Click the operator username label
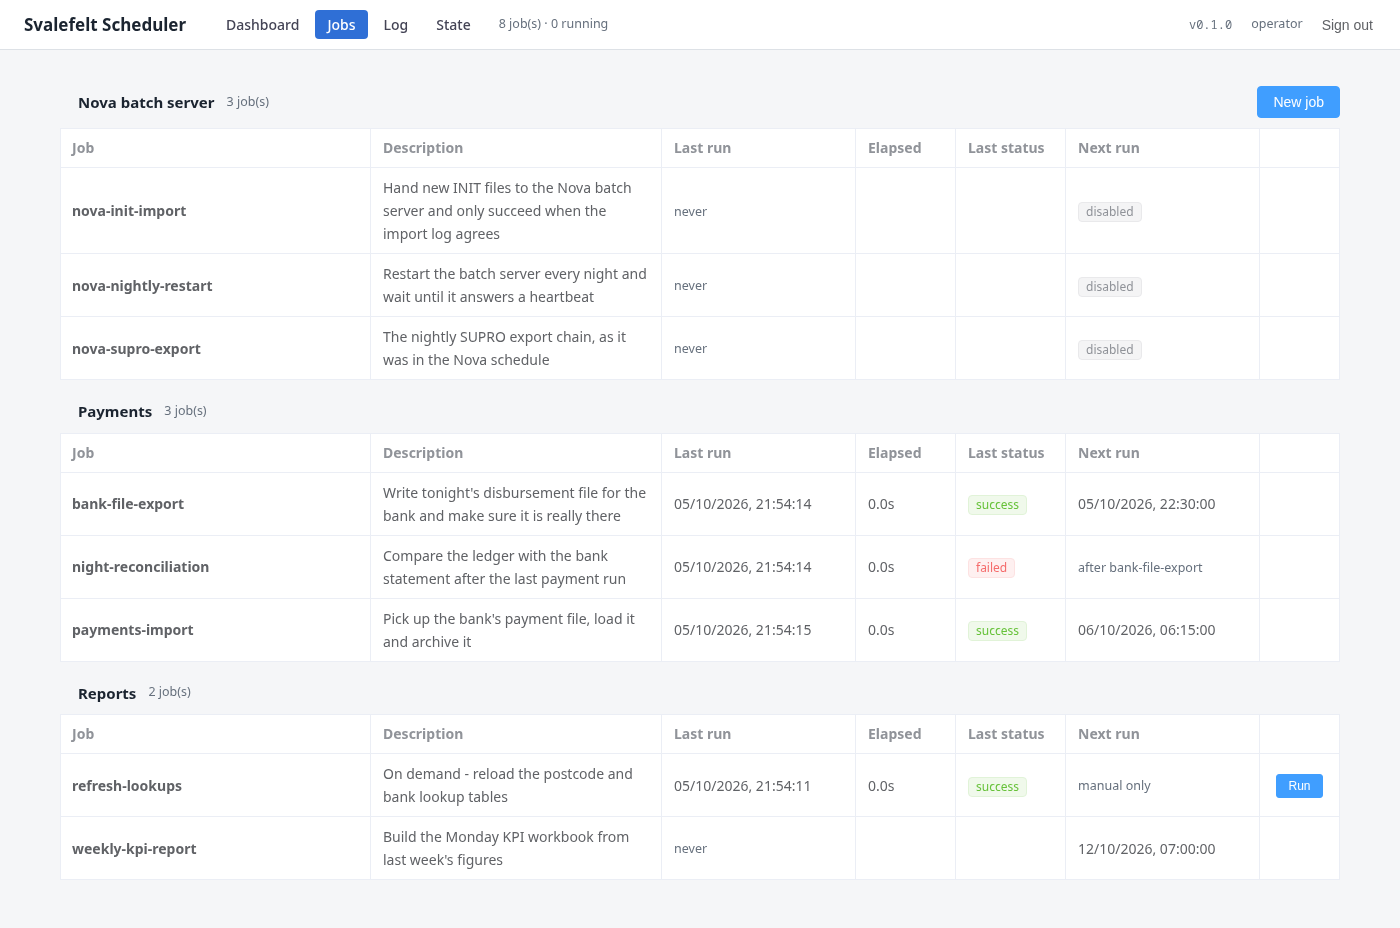 (1276, 24)
